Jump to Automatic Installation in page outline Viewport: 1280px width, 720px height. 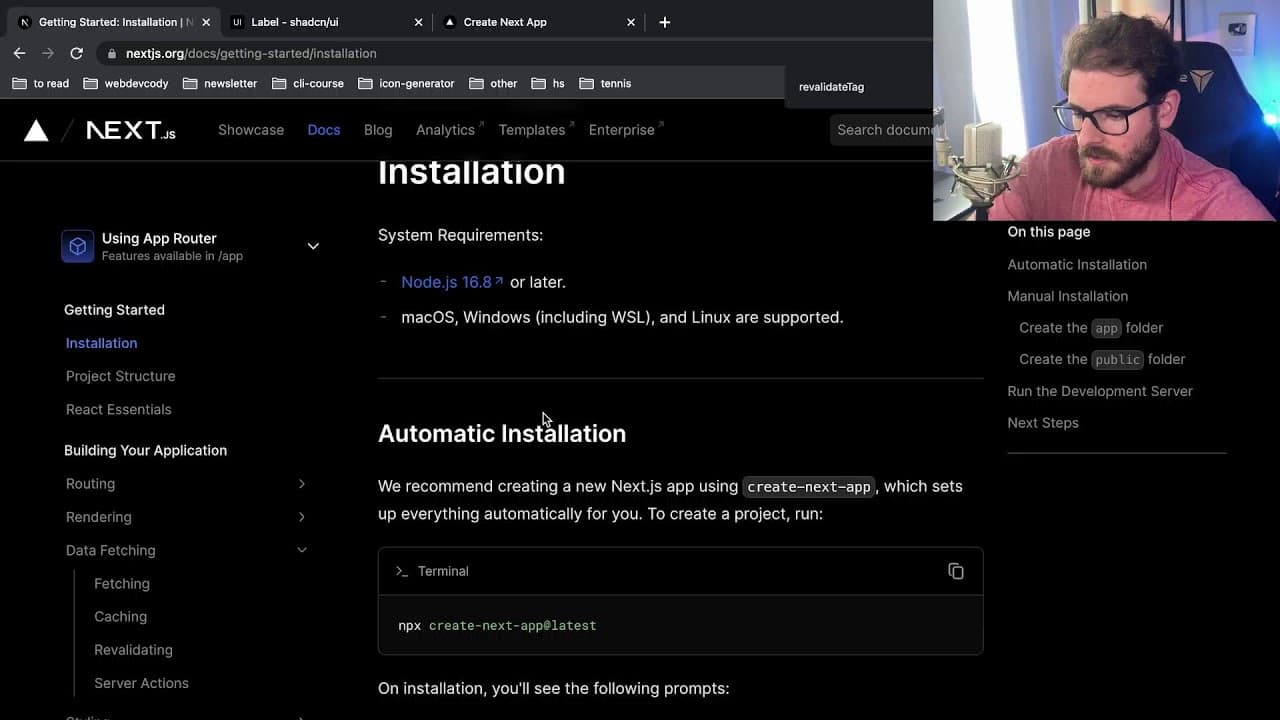(1077, 265)
